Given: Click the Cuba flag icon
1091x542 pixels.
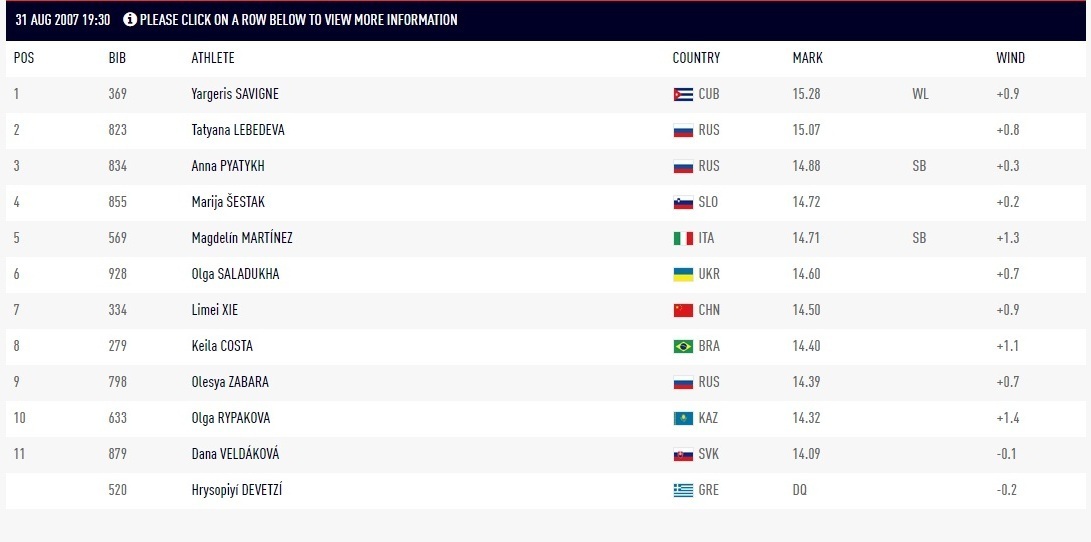Looking at the screenshot, I should coord(683,94).
